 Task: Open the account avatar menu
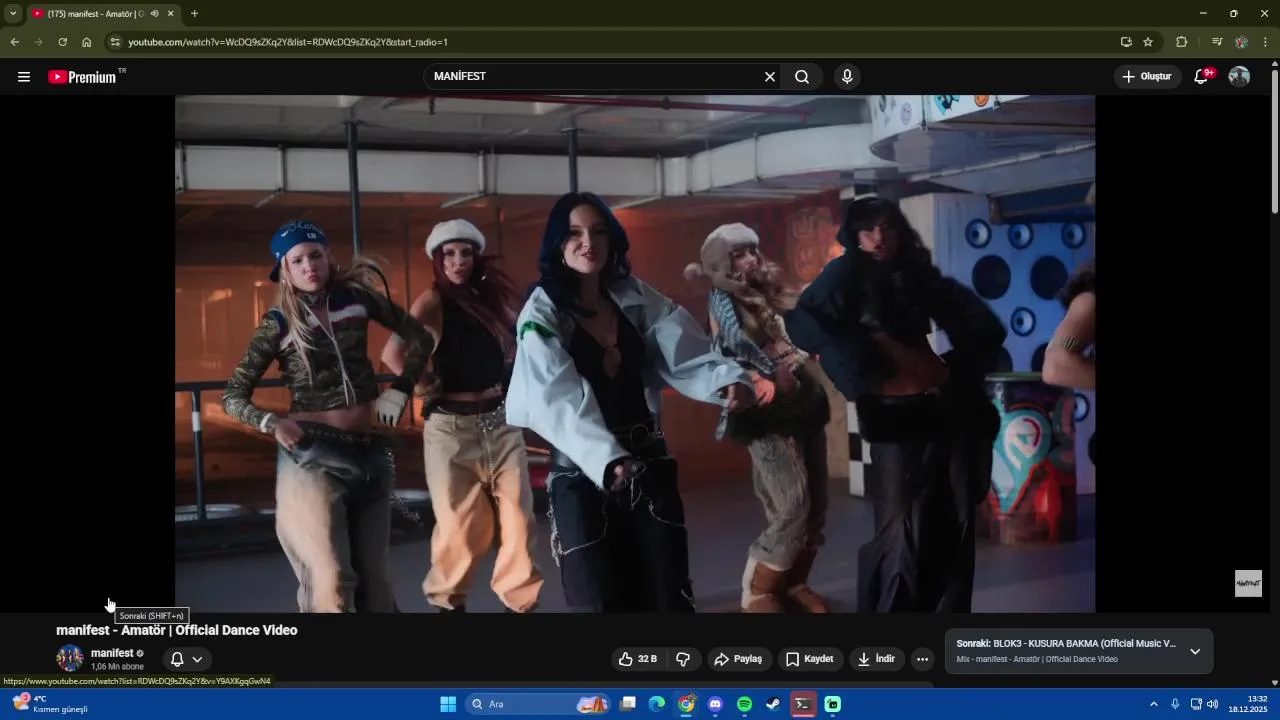point(1239,77)
